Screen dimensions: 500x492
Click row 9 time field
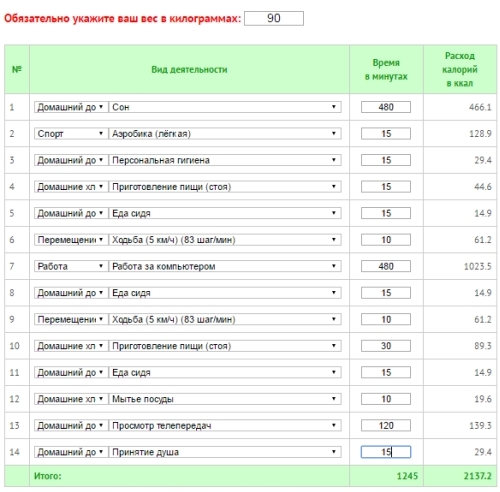(386, 319)
